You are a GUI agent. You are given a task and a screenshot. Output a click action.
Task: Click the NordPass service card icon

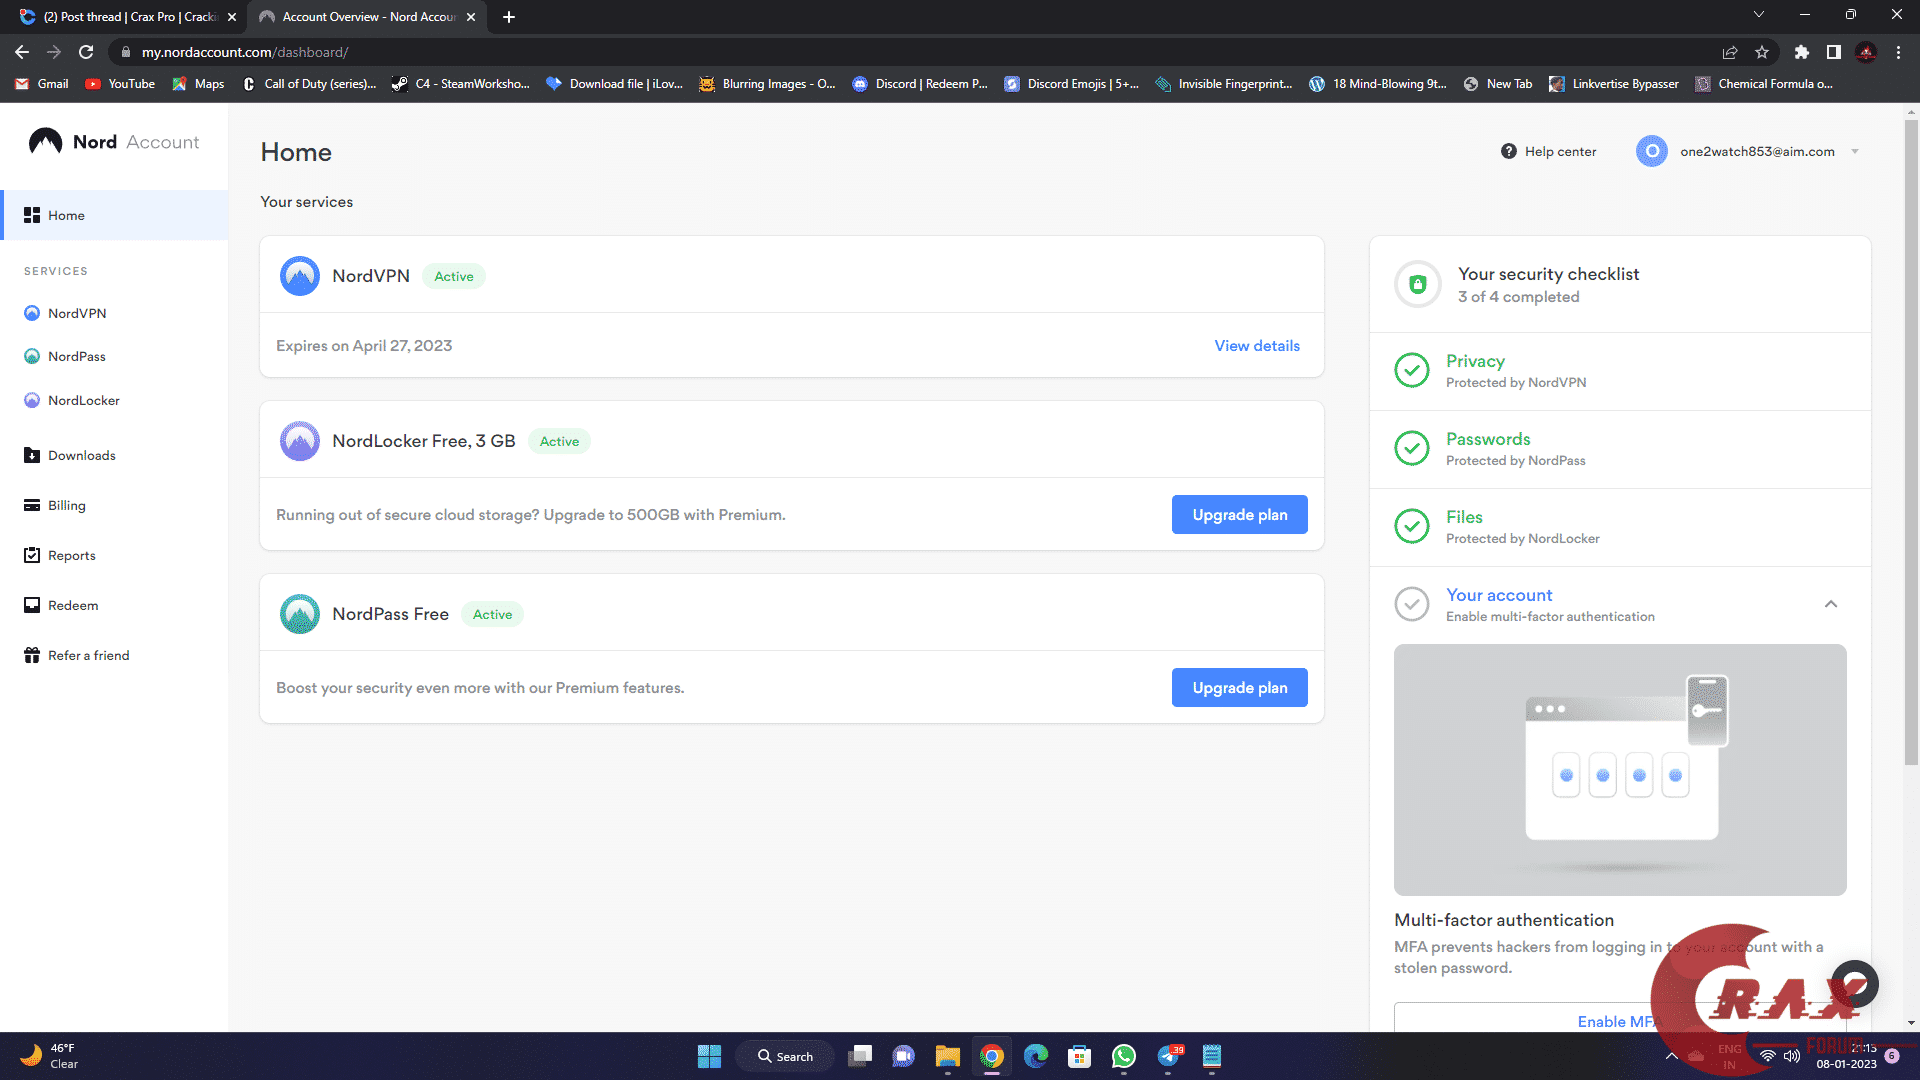click(300, 614)
